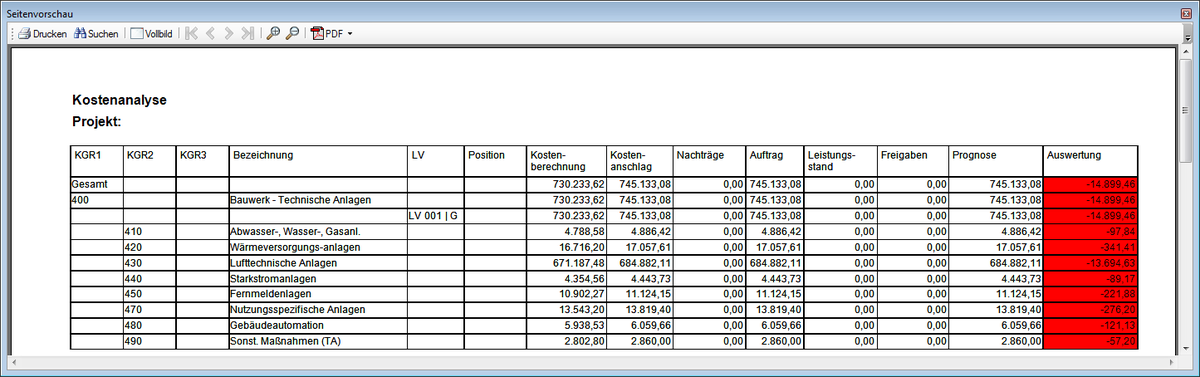Zoom in with the magnifier plus icon
This screenshot has height=377, width=1200.
point(273,33)
